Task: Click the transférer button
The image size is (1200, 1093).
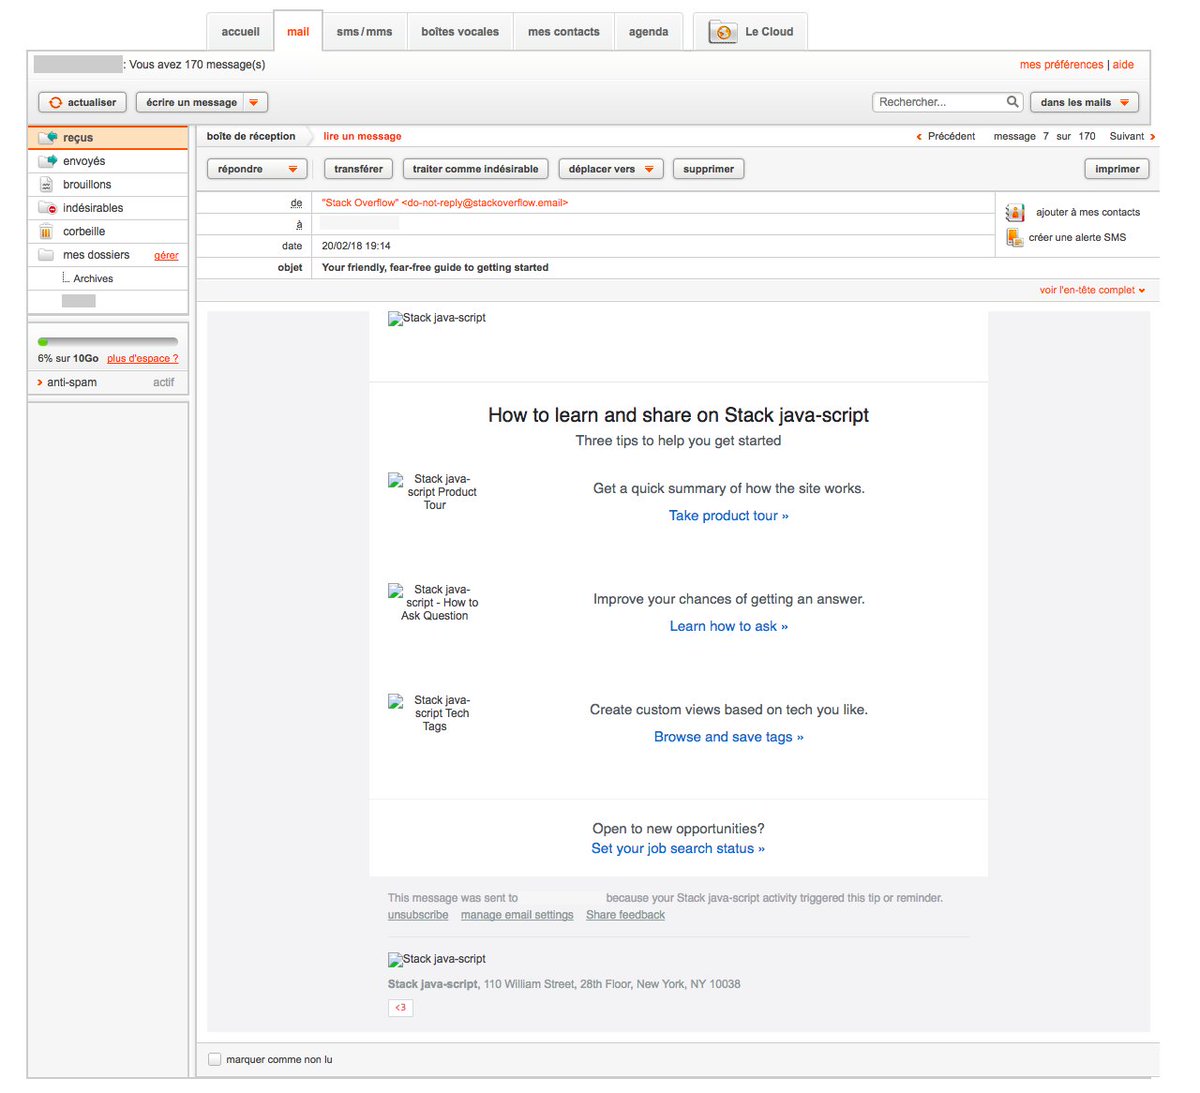Action: tap(358, 169)
